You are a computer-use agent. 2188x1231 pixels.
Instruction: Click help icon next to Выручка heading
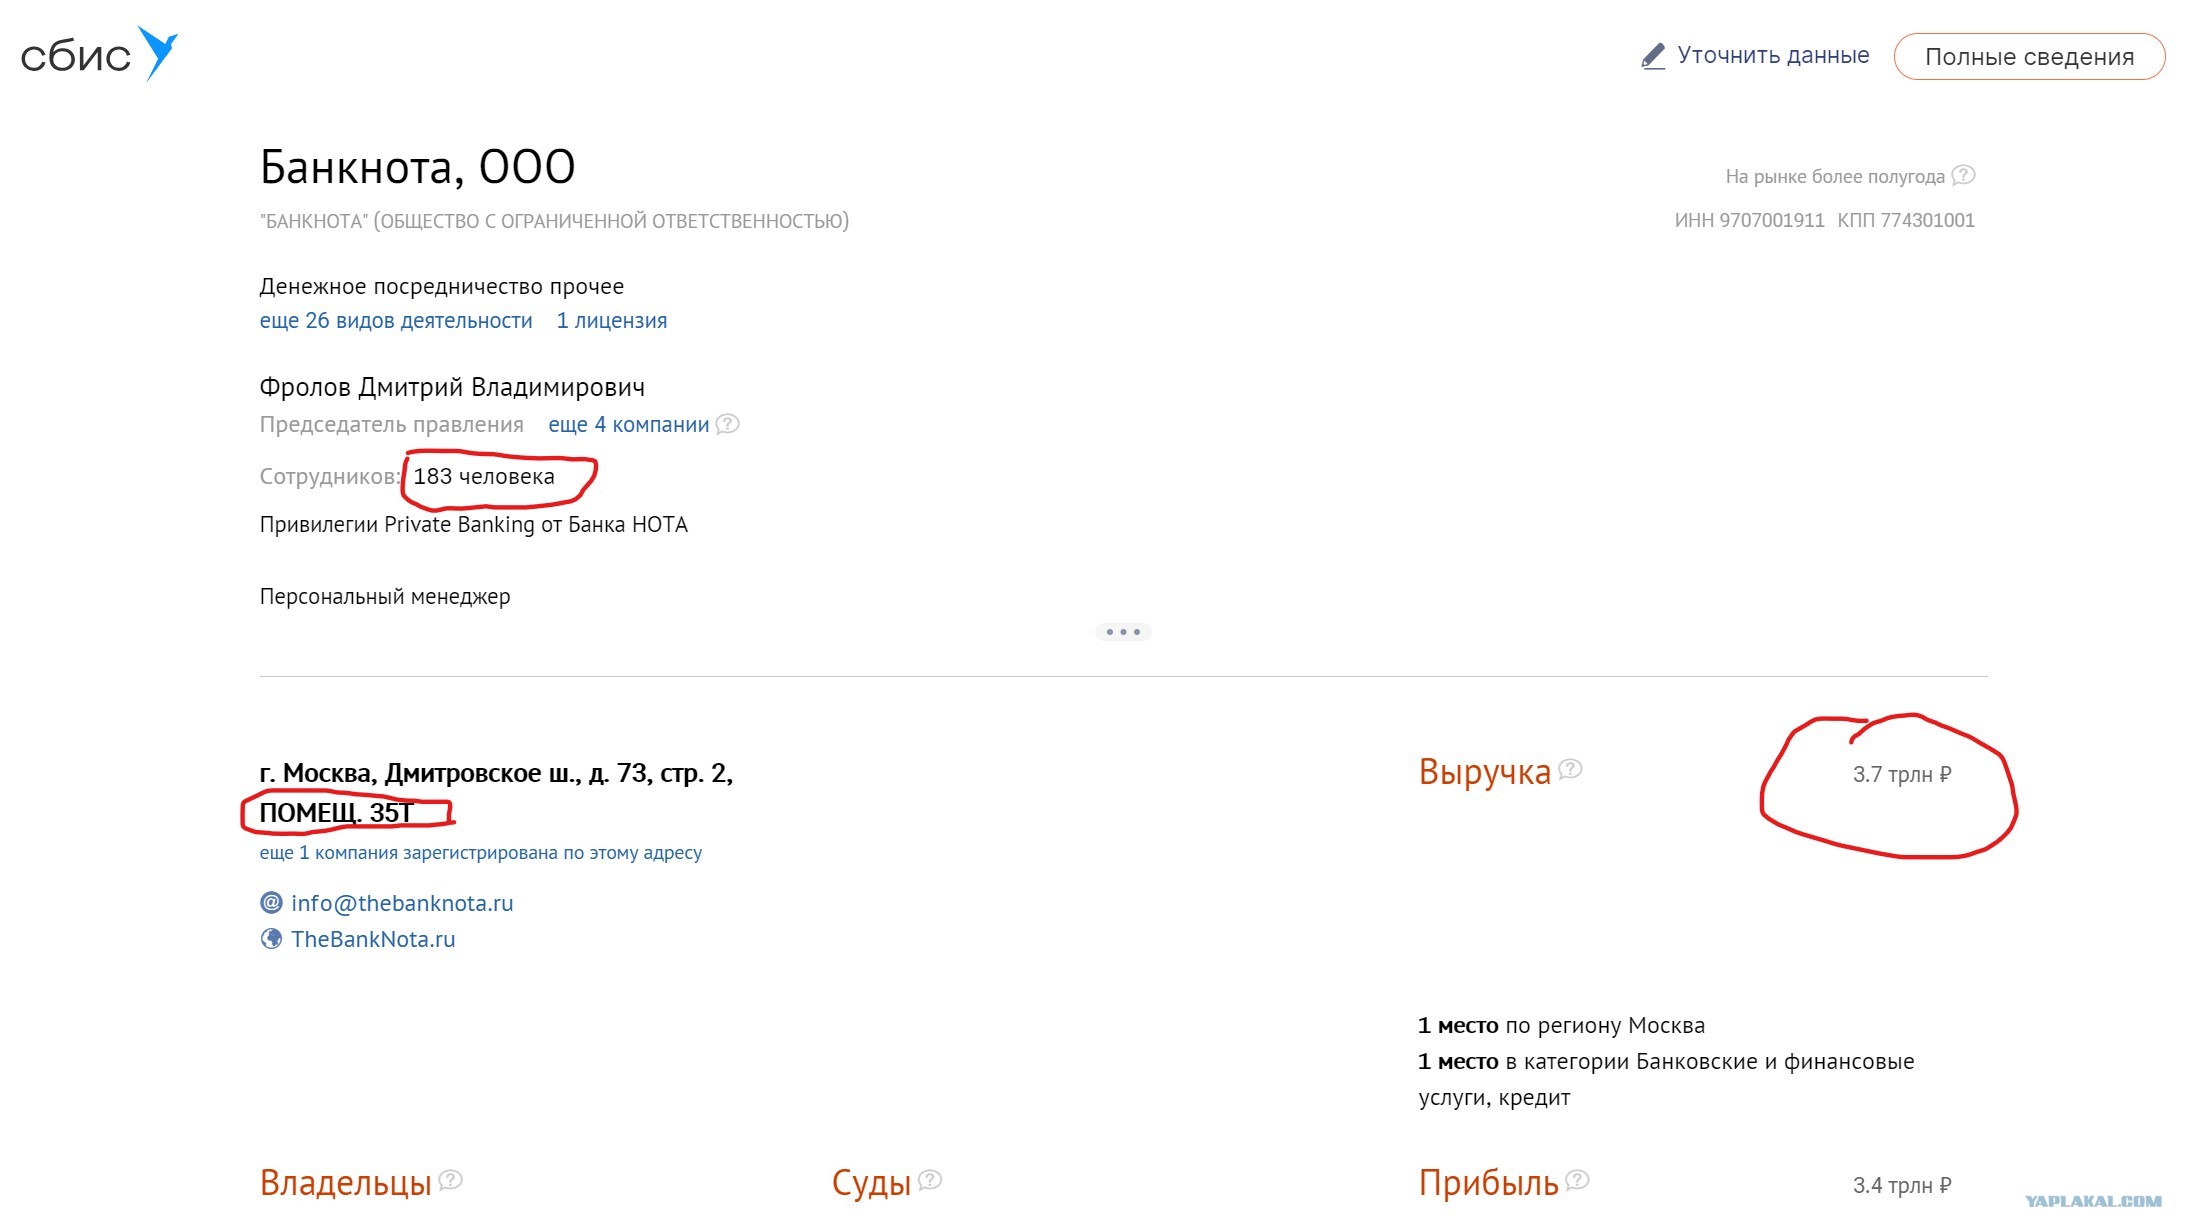[x=1570, y=769]
